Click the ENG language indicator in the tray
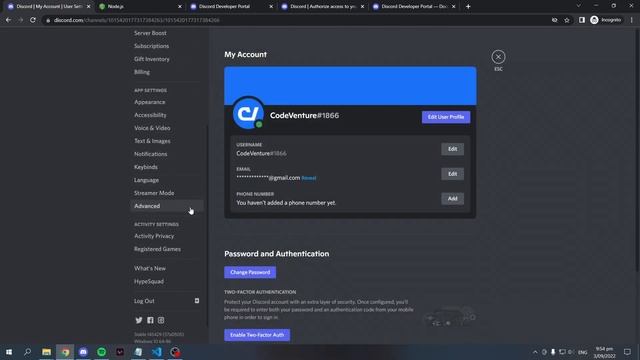 pos(582,352)
